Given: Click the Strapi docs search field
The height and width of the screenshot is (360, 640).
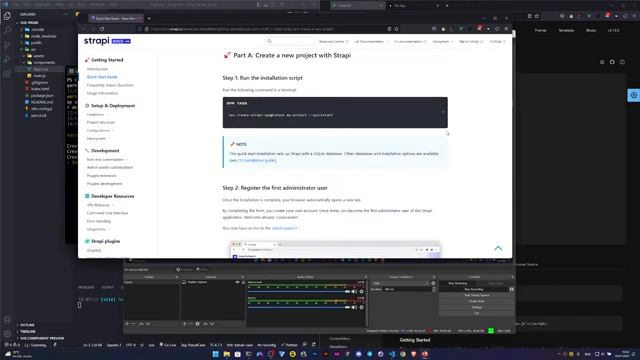Looking at the screenshot, I should coord(291,41).
